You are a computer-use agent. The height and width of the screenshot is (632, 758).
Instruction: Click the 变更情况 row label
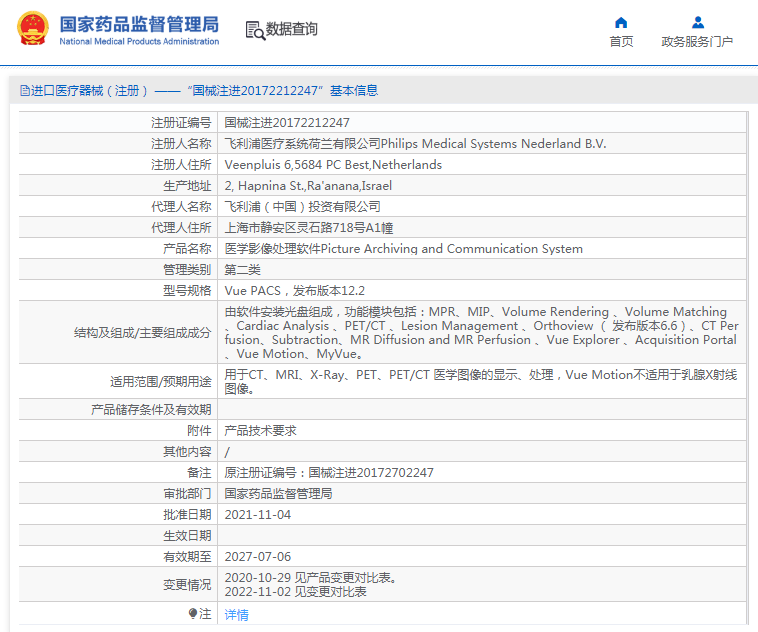click(x=187, y=585)
